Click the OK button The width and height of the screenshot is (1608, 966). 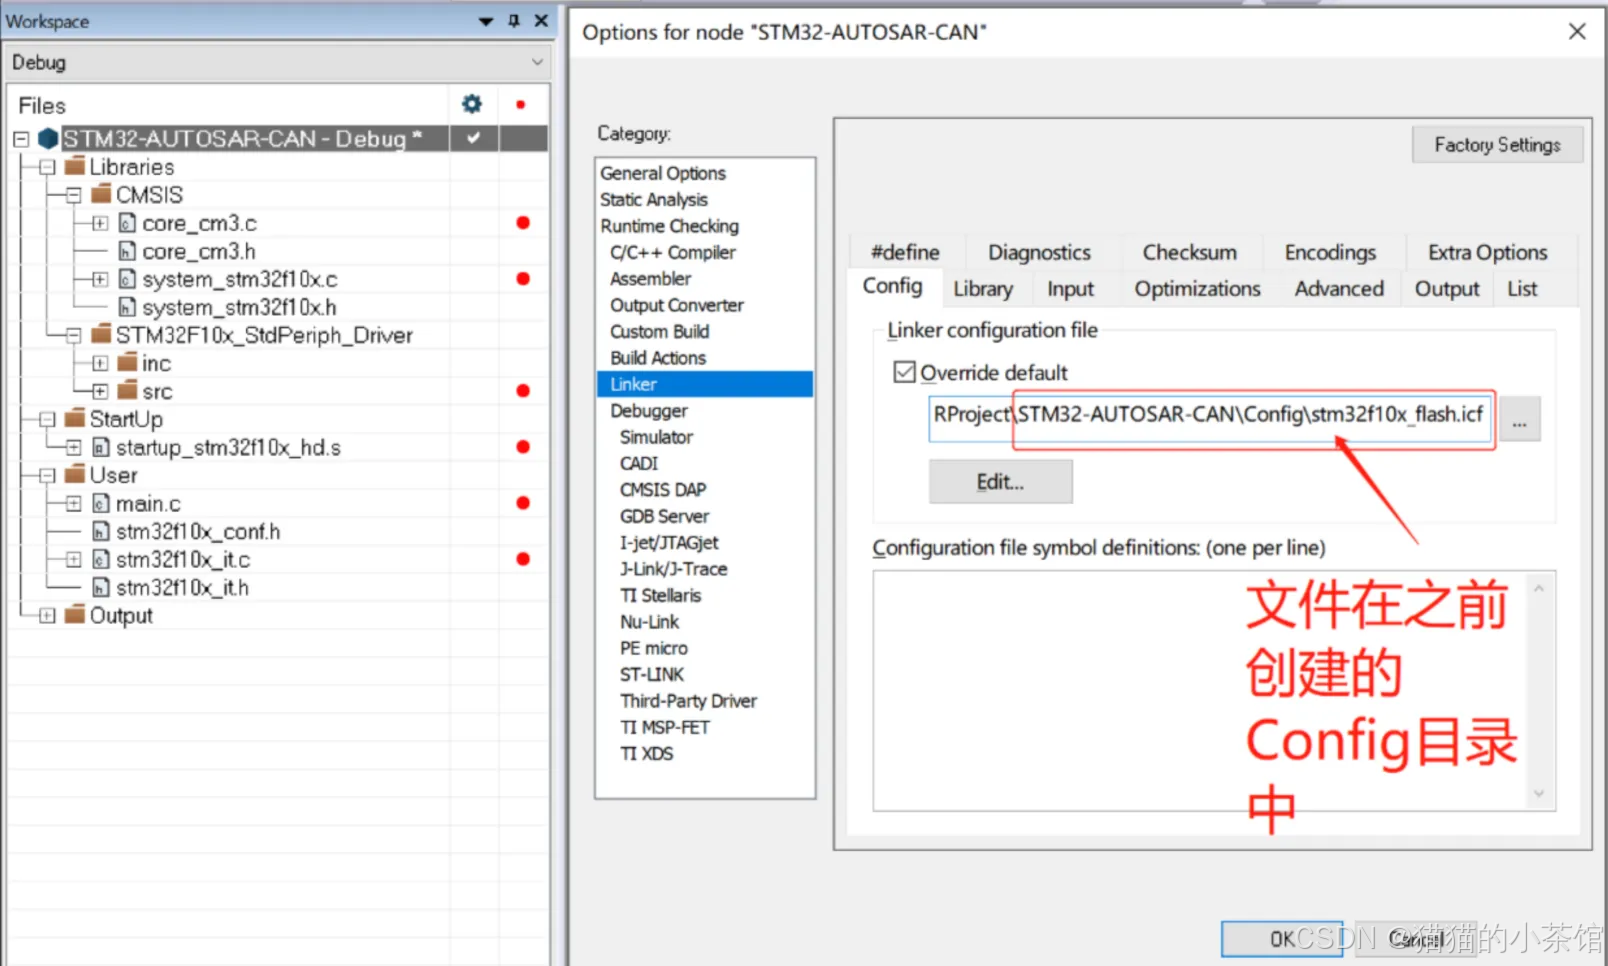click(1282, 939)
